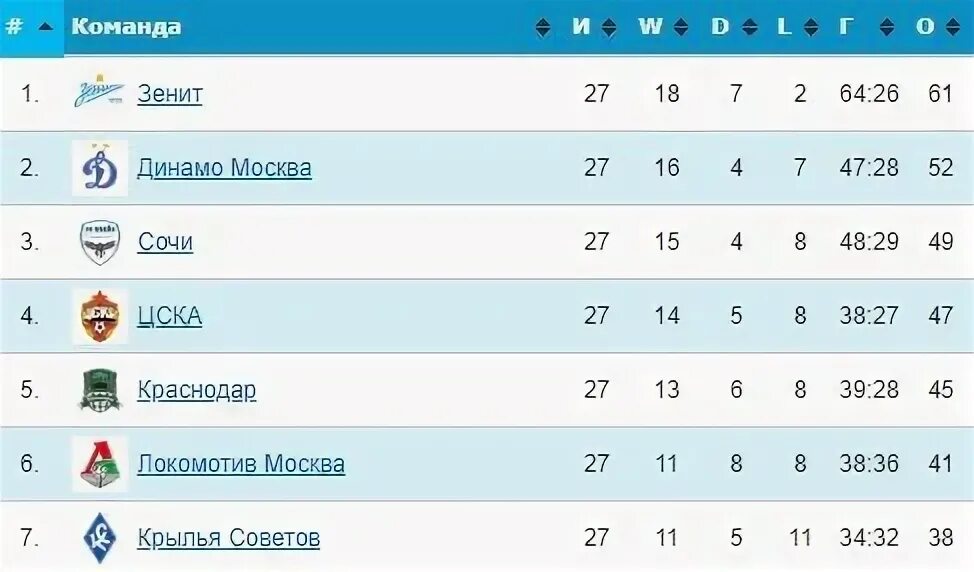The height and width of the screenshot is (572, 974).
Task: Open the Динамо Москва team link
Action: [224, 168]
